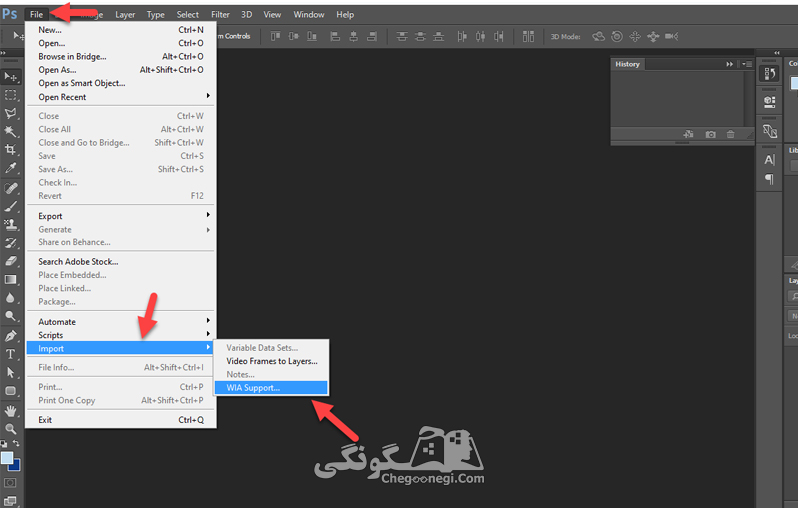Select the Dodge tool
Viewport: 798px width, 508px height.
10,316
